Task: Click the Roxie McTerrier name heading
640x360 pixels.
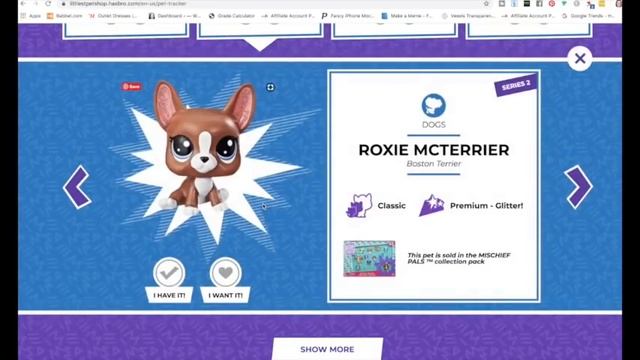Action: tap(433, 150)
